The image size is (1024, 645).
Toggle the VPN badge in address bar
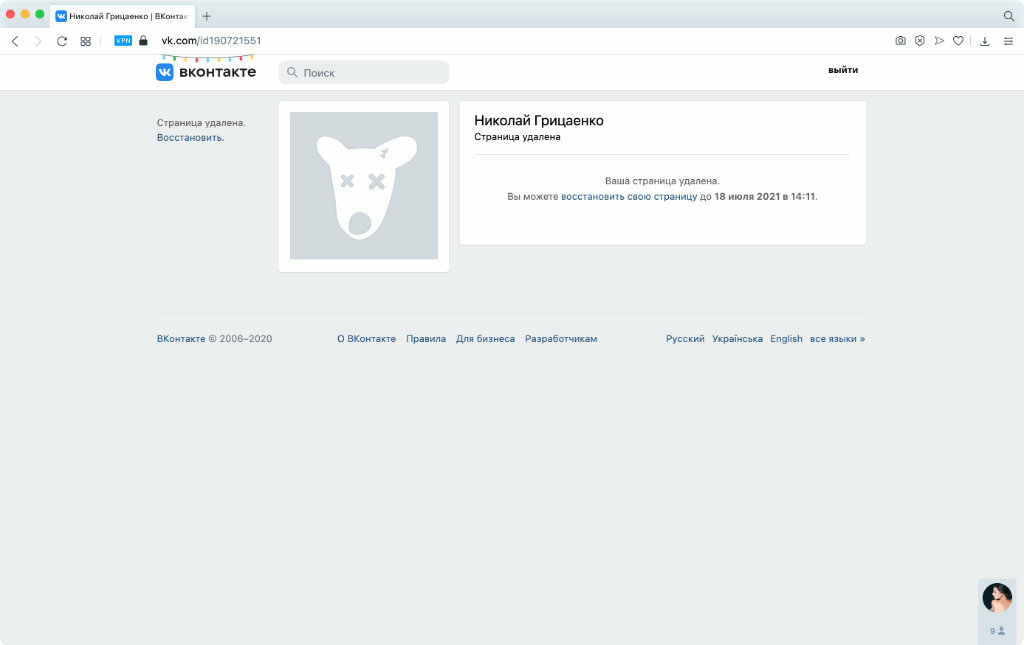tap(123, 40)
